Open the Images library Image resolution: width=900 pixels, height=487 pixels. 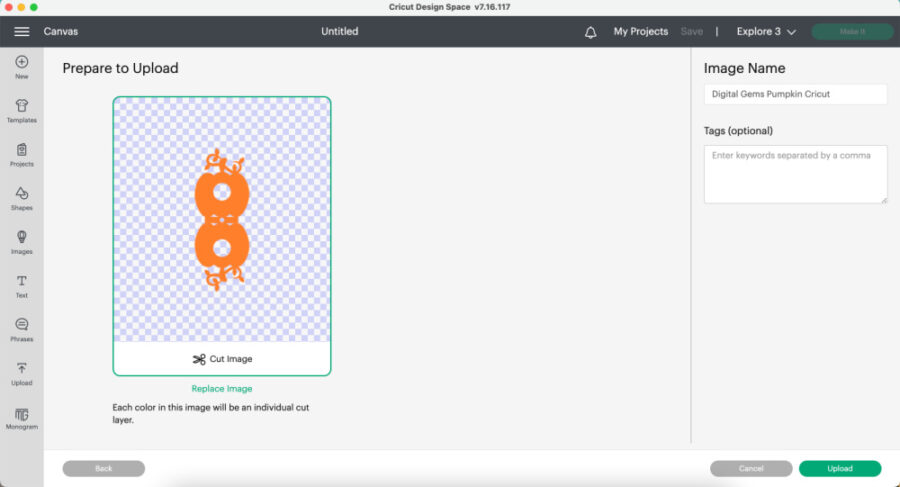click(22, 241)
